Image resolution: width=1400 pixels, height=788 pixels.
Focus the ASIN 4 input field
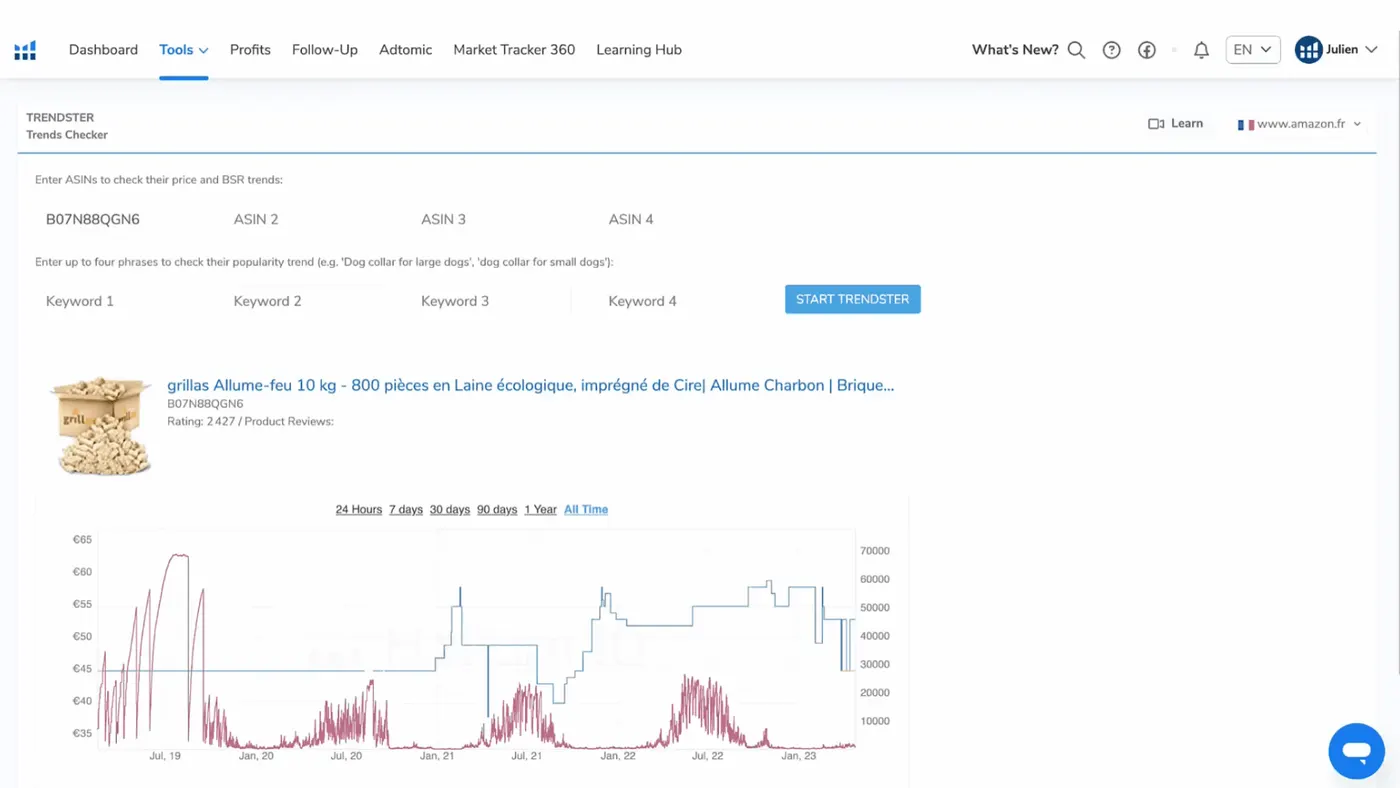(x=684, y=219)
